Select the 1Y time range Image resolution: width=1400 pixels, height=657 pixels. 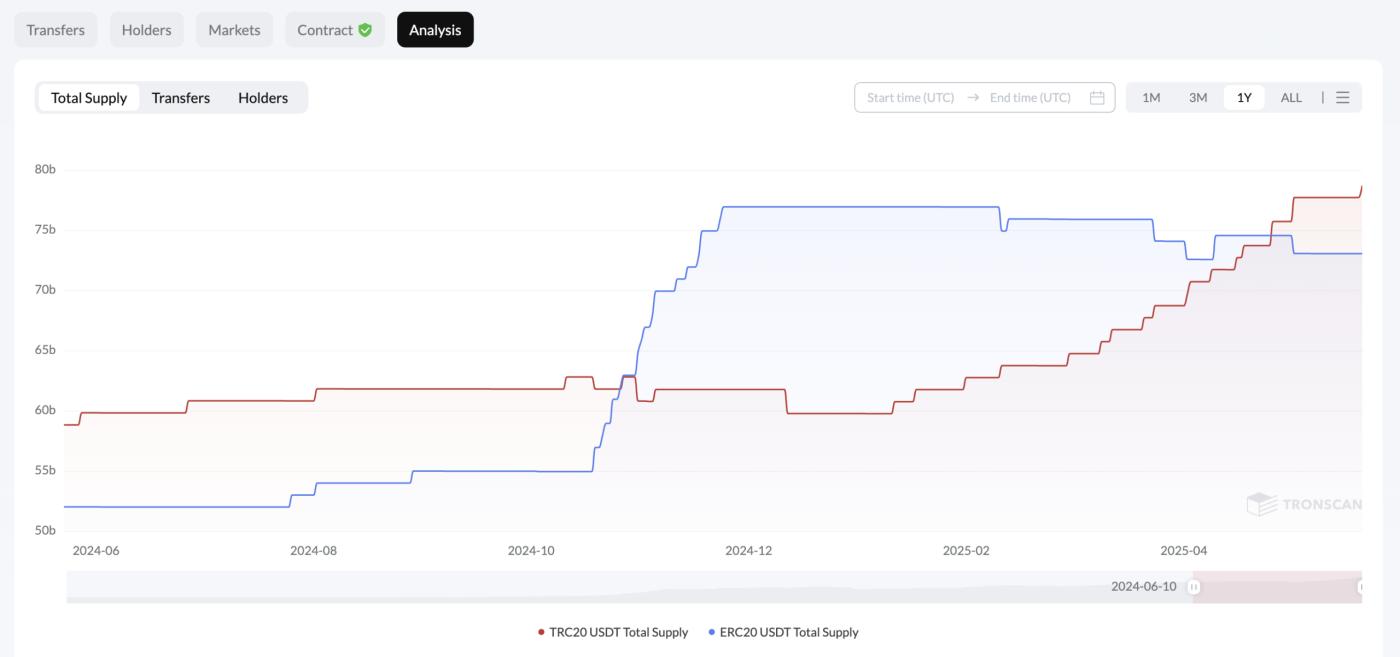coord(1244,97)
